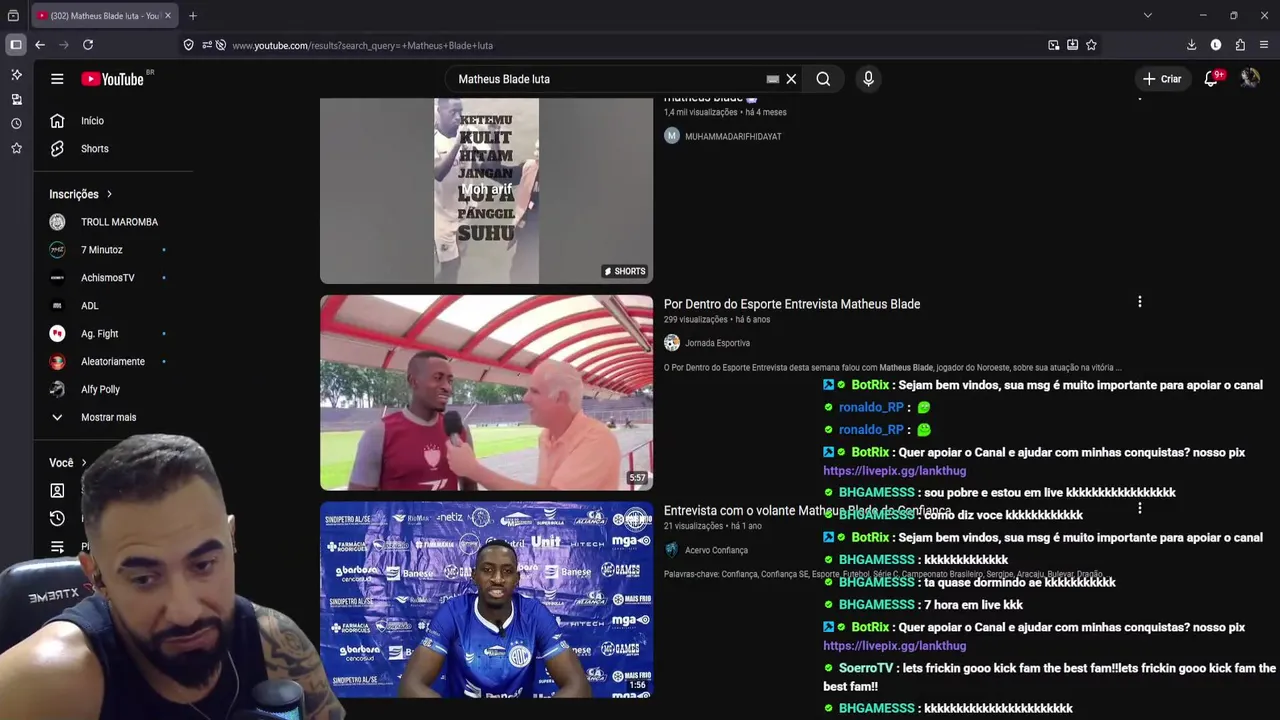1280x720 pixels.
Task: Open Acervo Confiança channel link
Action: coord(716,550)
